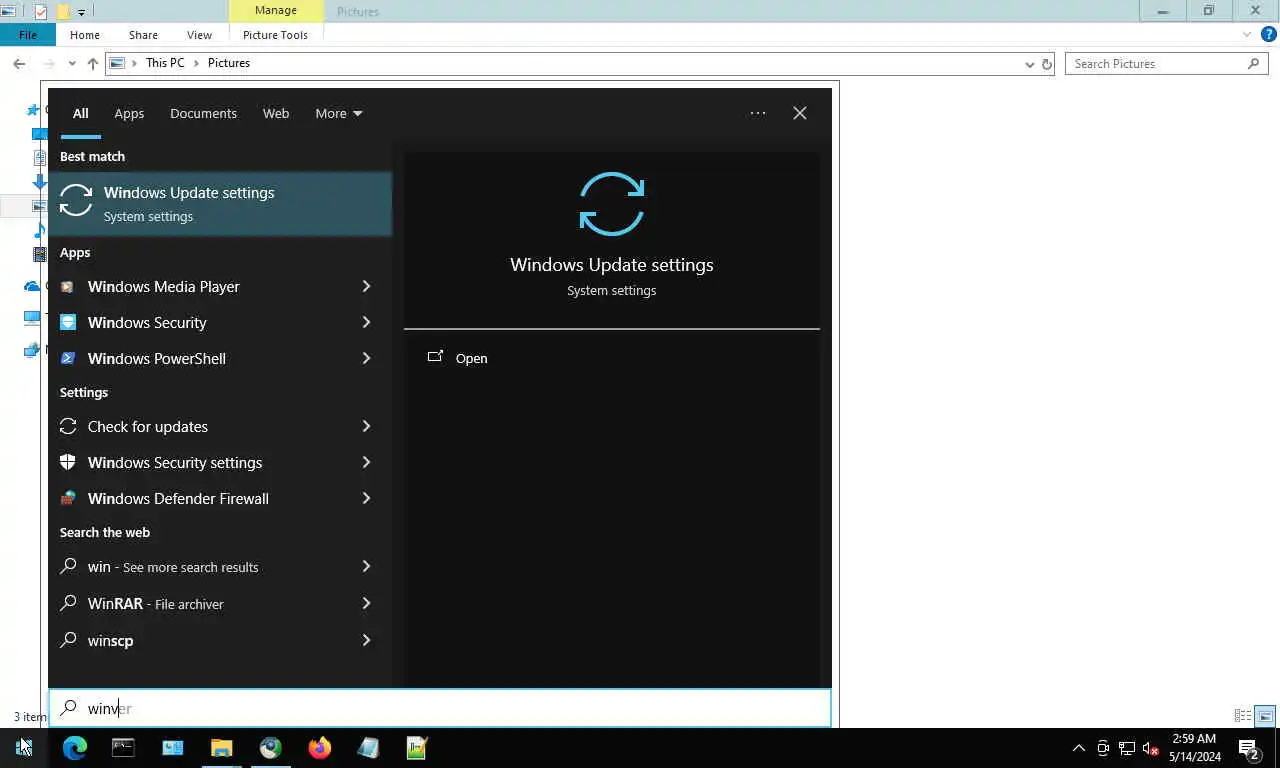
Task: Switch Explorer to details view icon
Action: 1243,716
